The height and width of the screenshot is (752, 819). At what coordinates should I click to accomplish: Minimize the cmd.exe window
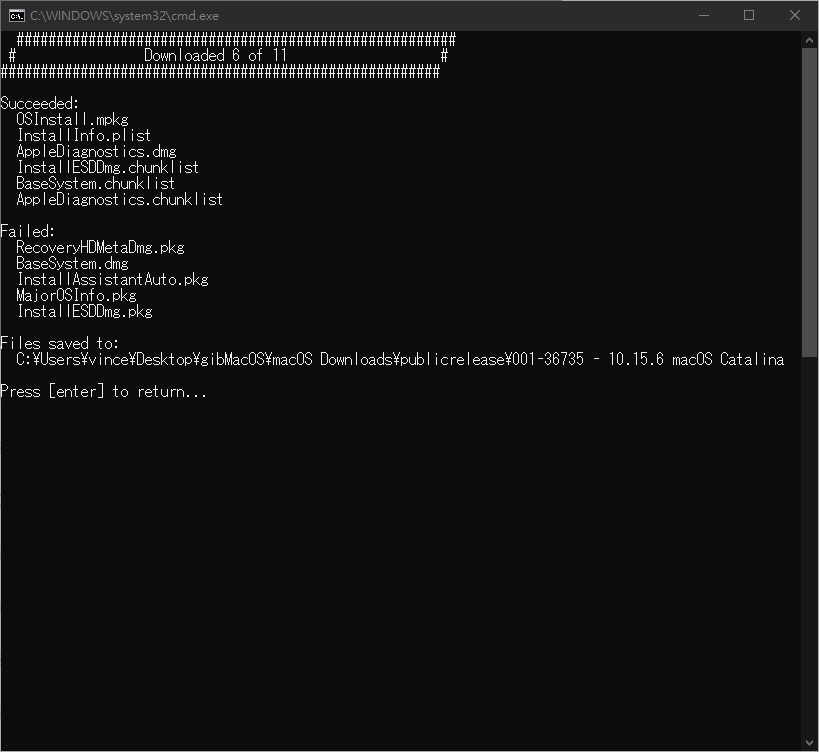703,16
